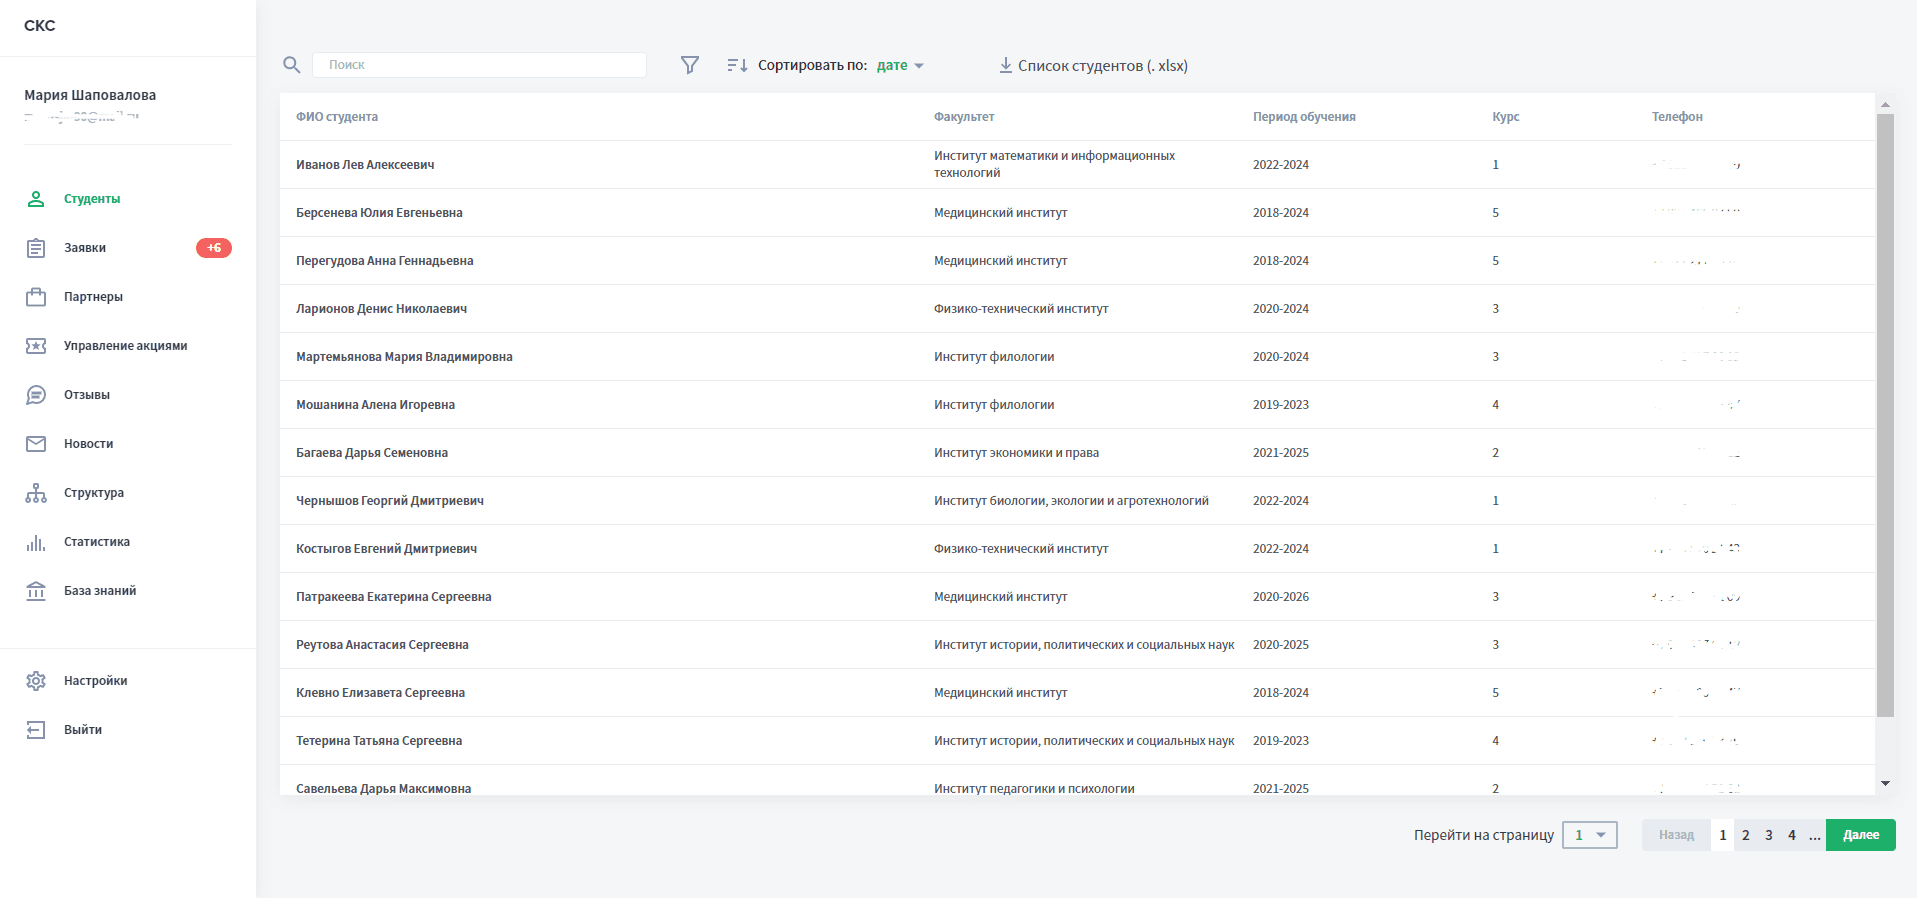The width and height of the screenshot is (1917, 898).
Task: Click the sort order icon
Action: 737,65
